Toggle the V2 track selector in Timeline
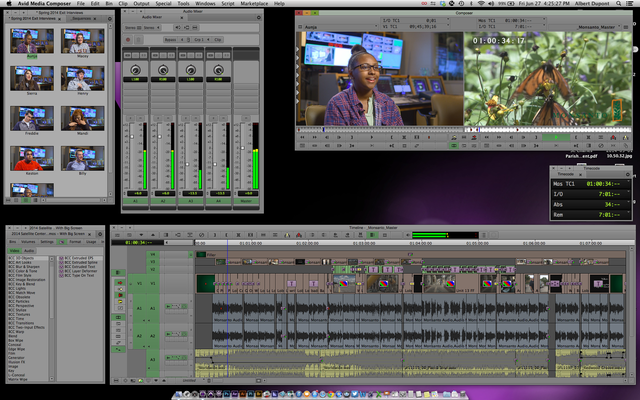The width and height of the screenshot is (640, 400). point(153,269)
